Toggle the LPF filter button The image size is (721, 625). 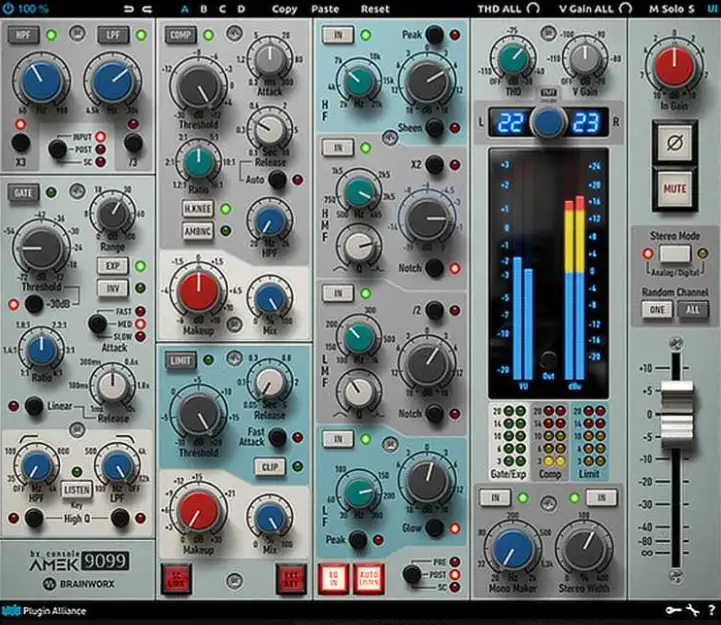click(x=113, y=35)
